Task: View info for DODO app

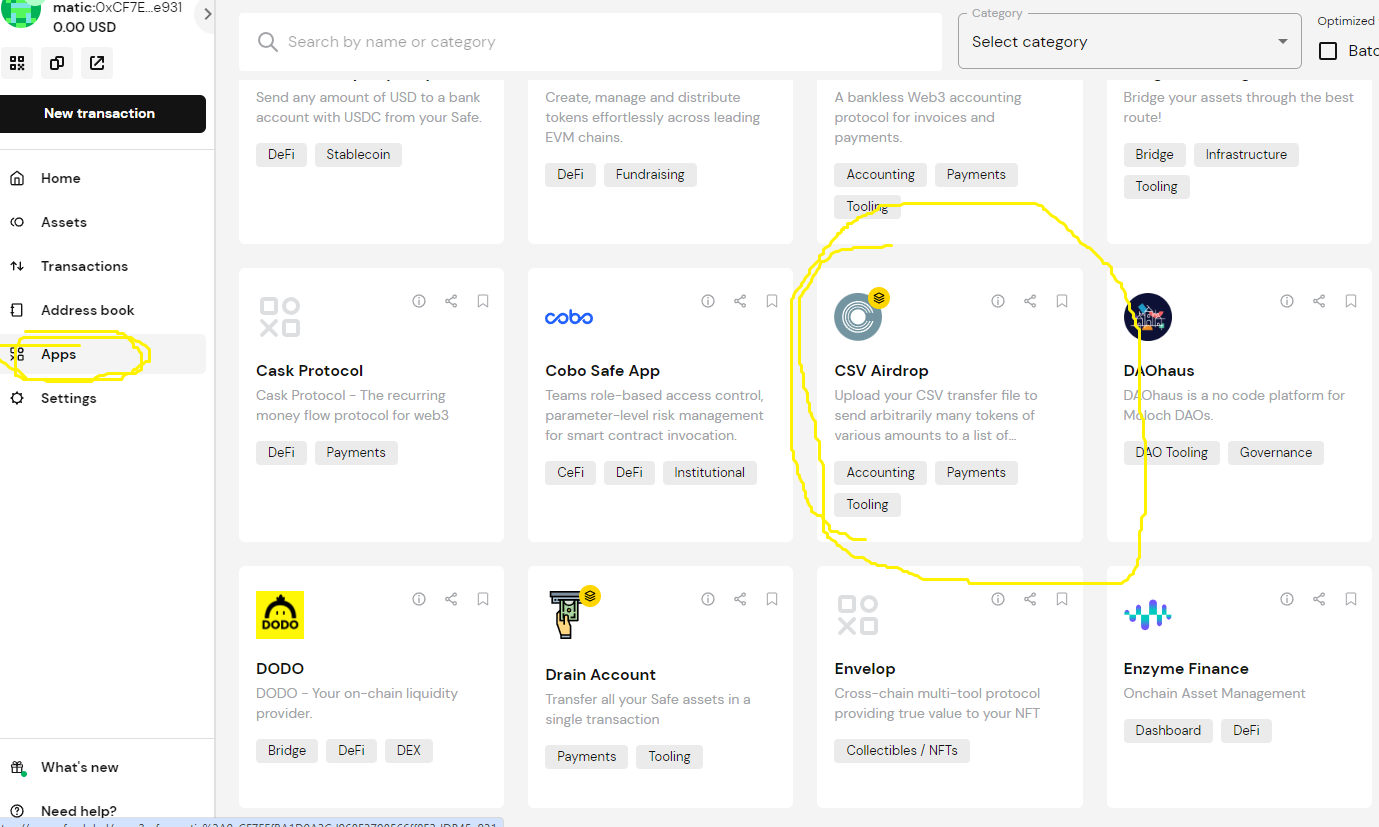Action: [x=419, y=599]
